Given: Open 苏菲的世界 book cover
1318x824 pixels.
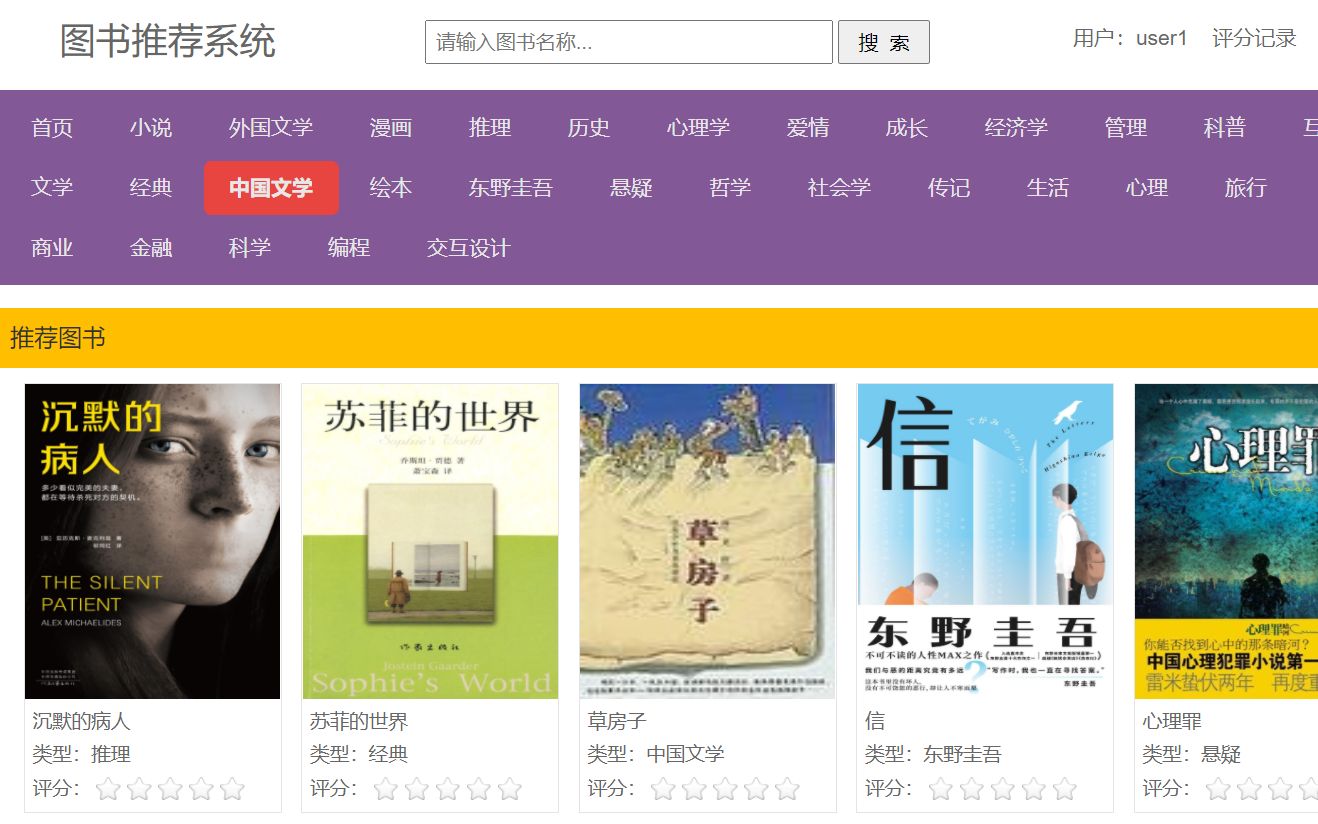Looking at the screenshot, I should pos(430,541).
